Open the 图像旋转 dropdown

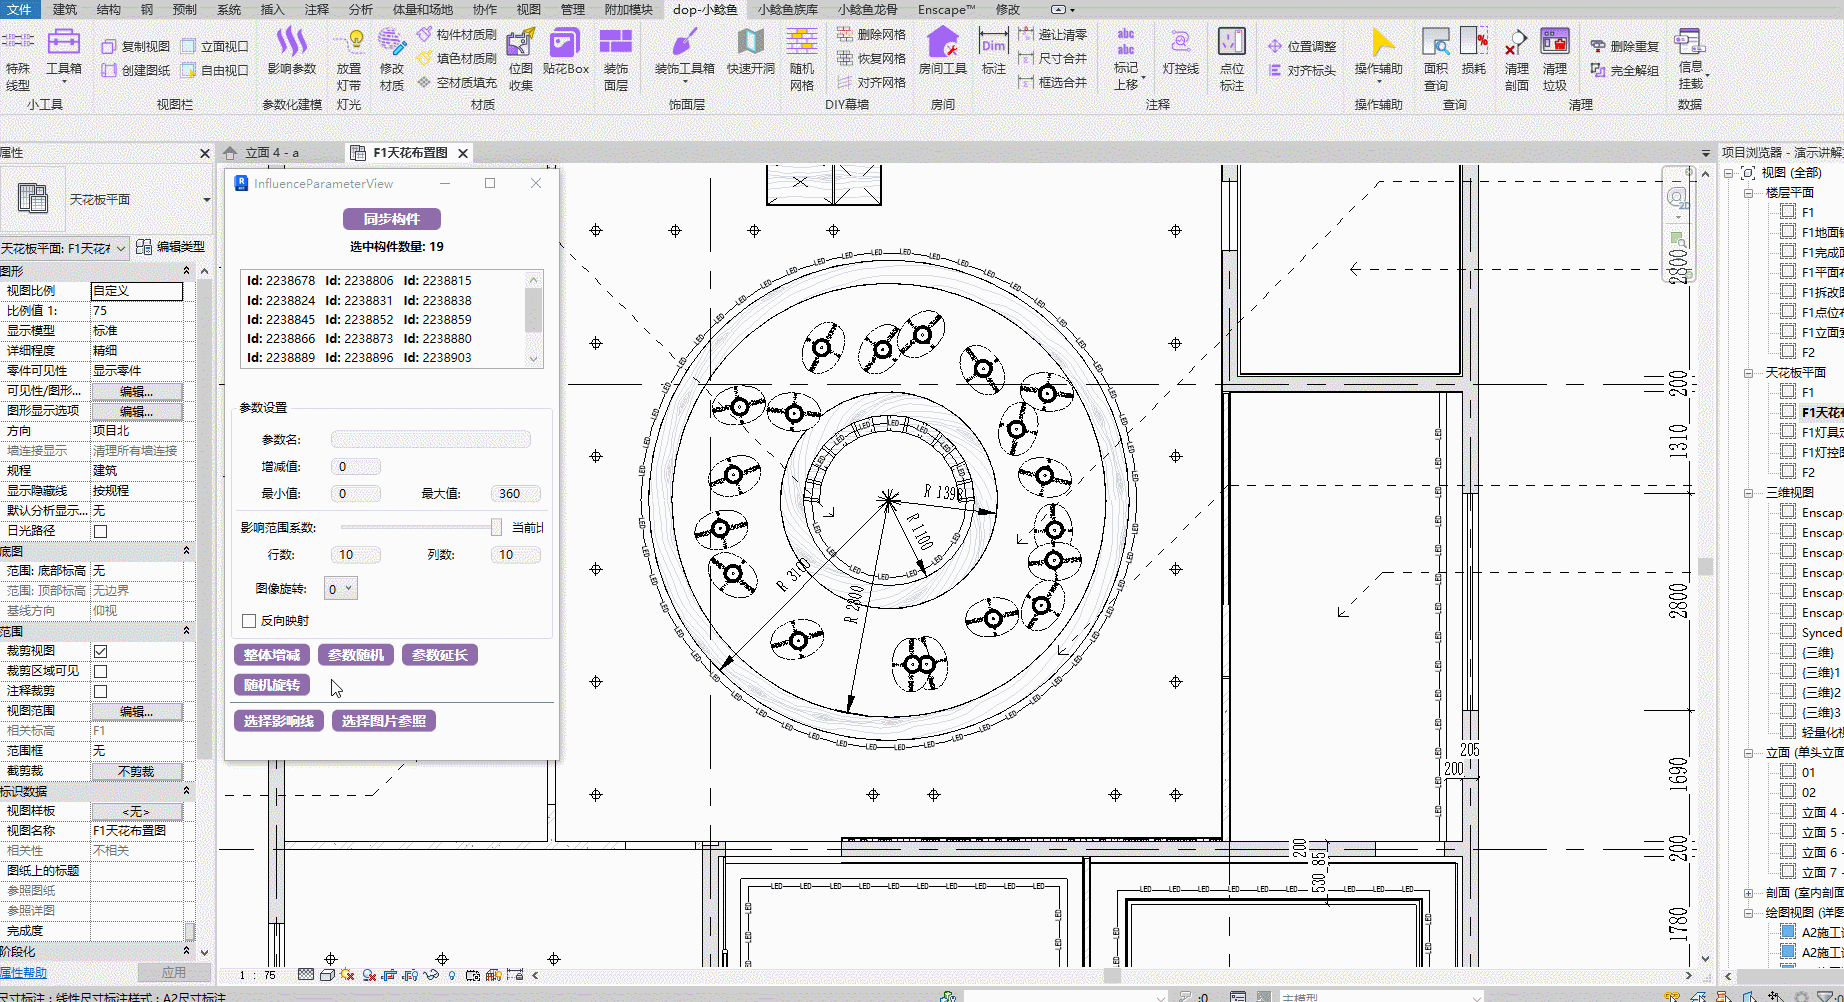coord(342,589)
